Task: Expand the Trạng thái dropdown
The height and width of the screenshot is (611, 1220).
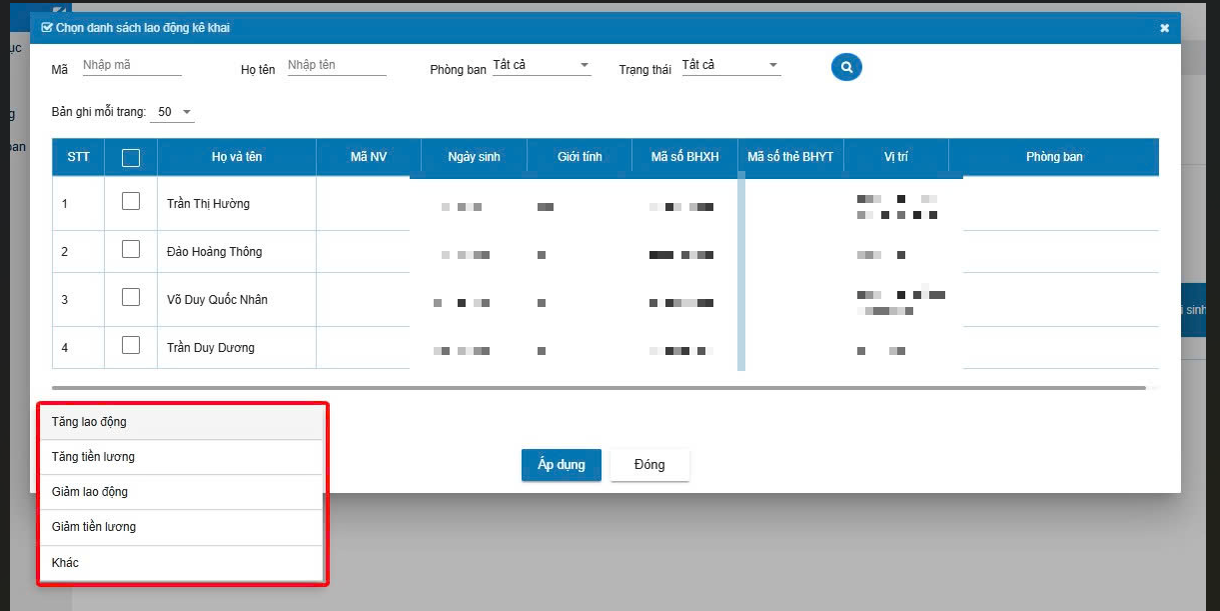Action: pos(730,66)
